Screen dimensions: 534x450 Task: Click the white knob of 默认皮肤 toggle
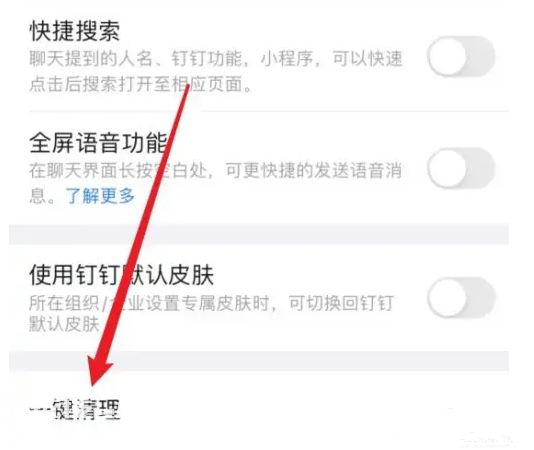click(x=447, y=298)
